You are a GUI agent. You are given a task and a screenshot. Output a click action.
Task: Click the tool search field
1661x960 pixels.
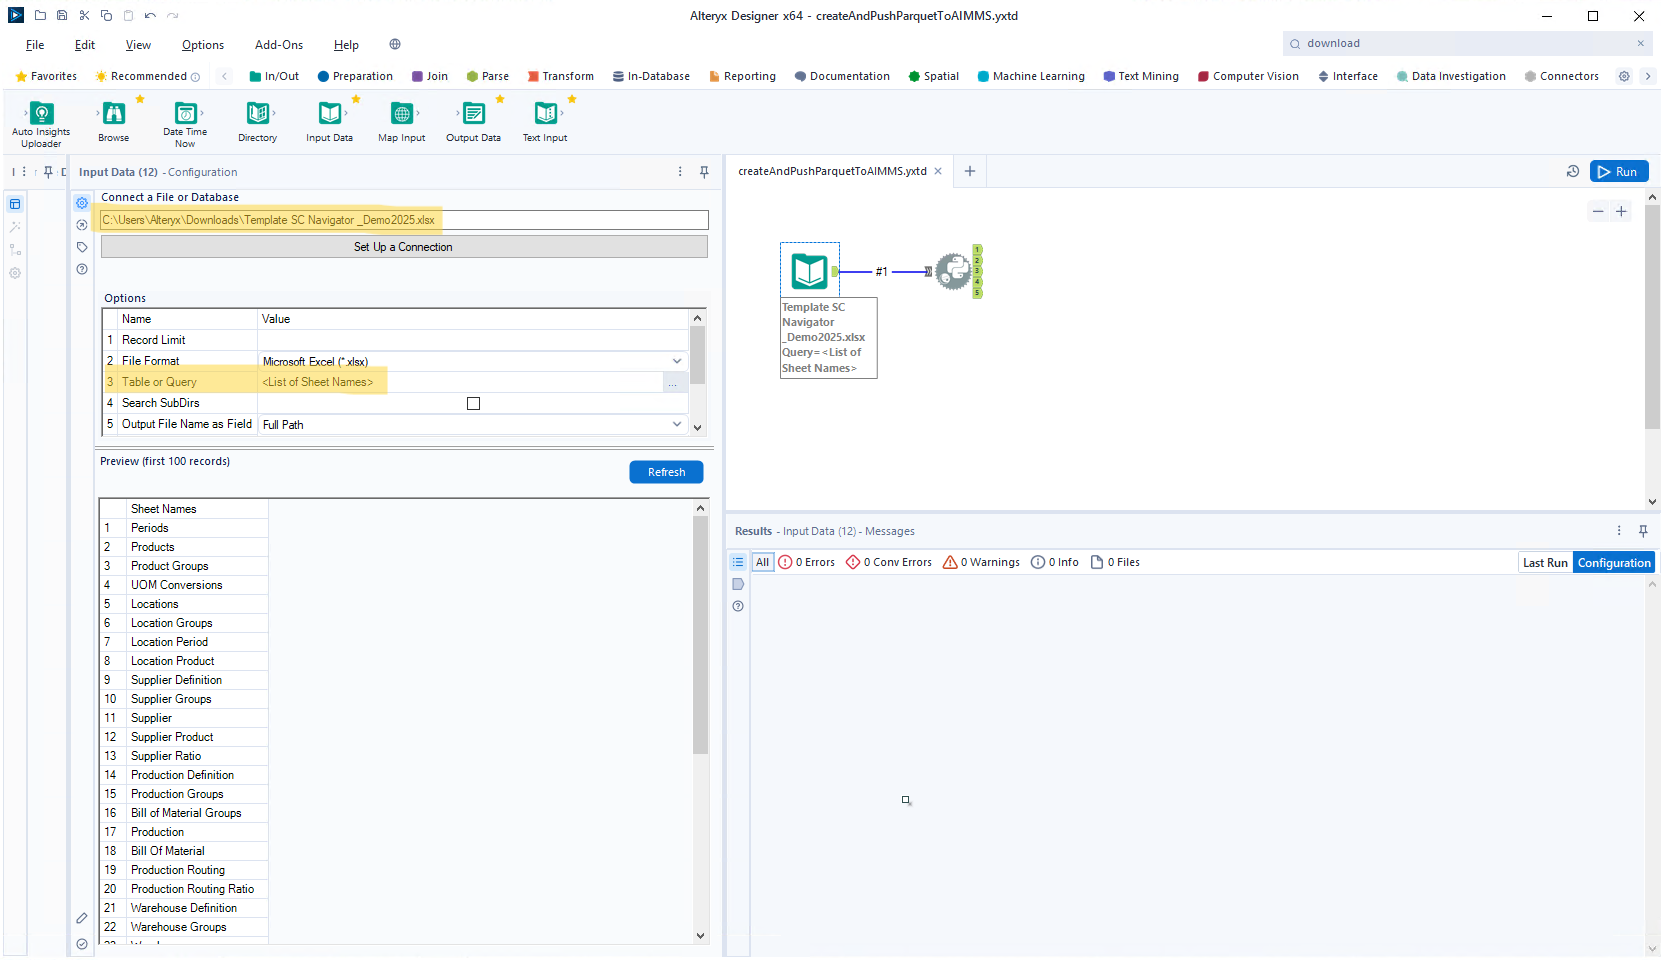click(x=1467, y=43)
